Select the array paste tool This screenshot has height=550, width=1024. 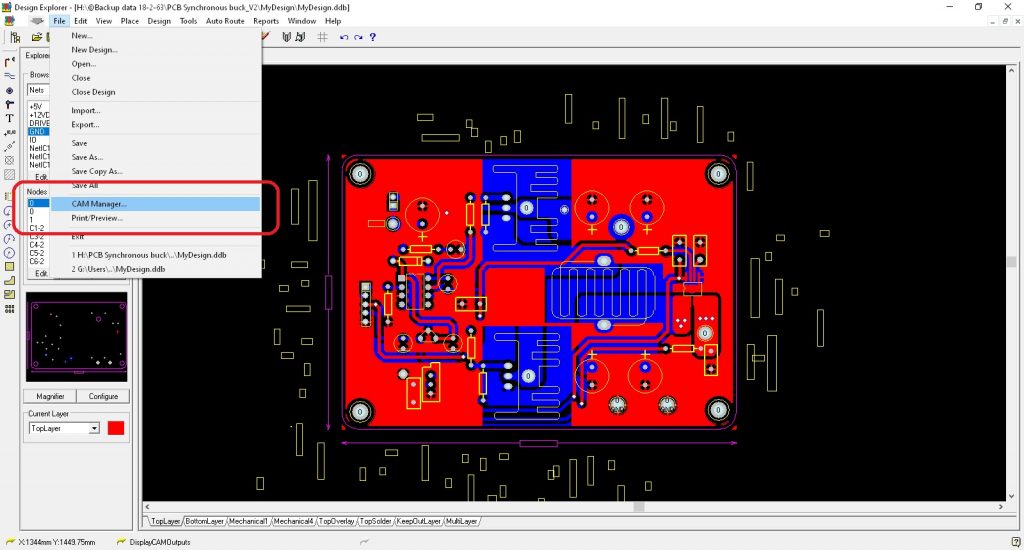[10, 309]
